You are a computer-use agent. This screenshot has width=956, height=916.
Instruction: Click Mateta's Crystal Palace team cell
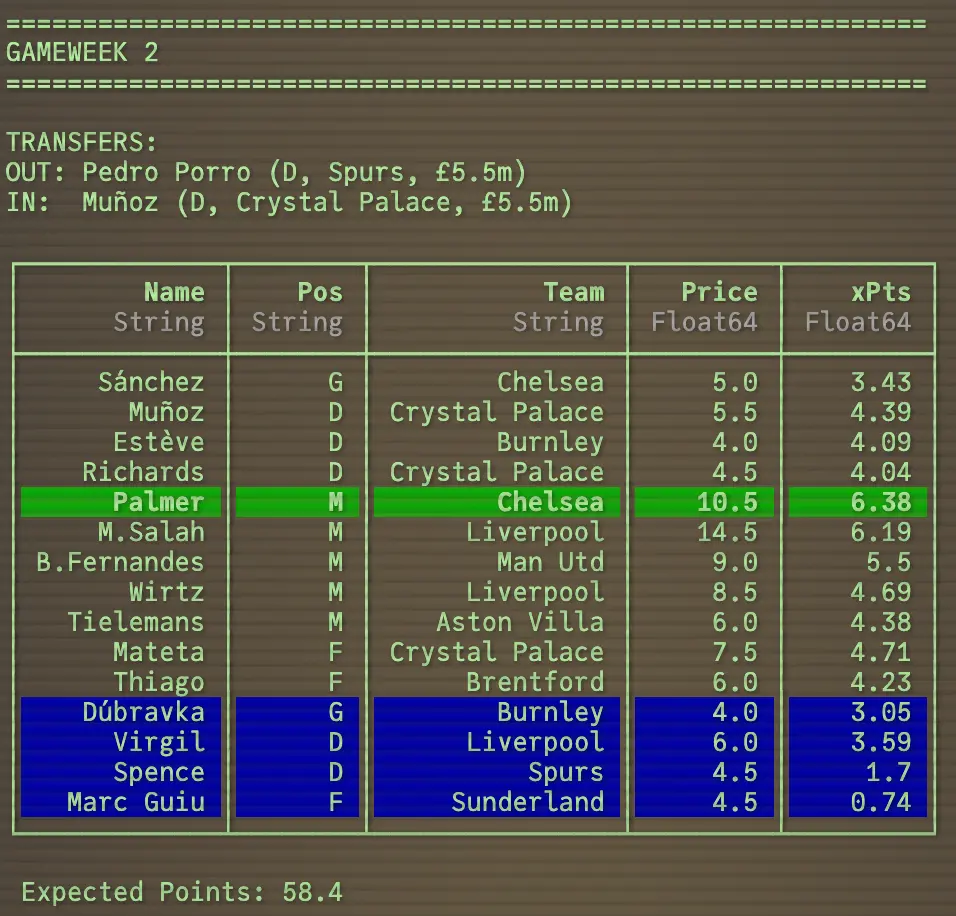497,652
